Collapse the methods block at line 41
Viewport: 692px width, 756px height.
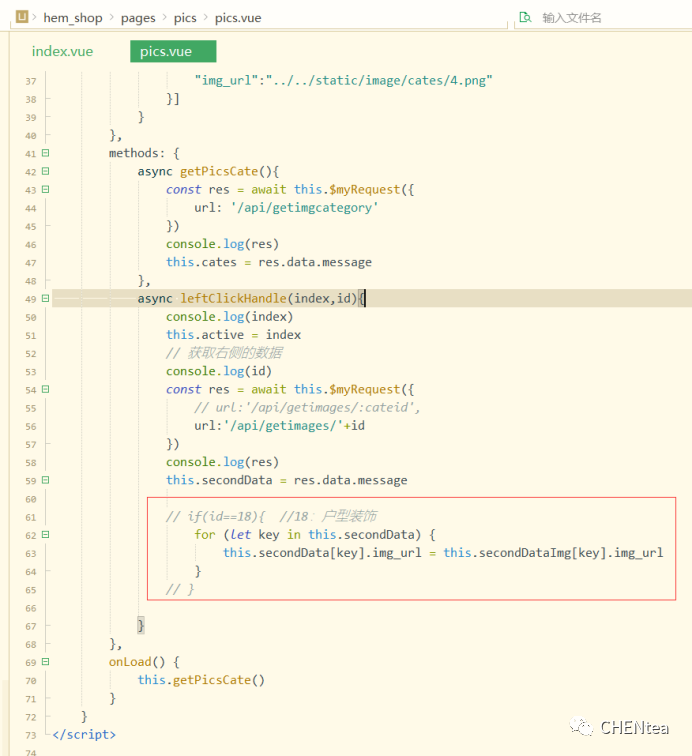click(x=46, y=154)
